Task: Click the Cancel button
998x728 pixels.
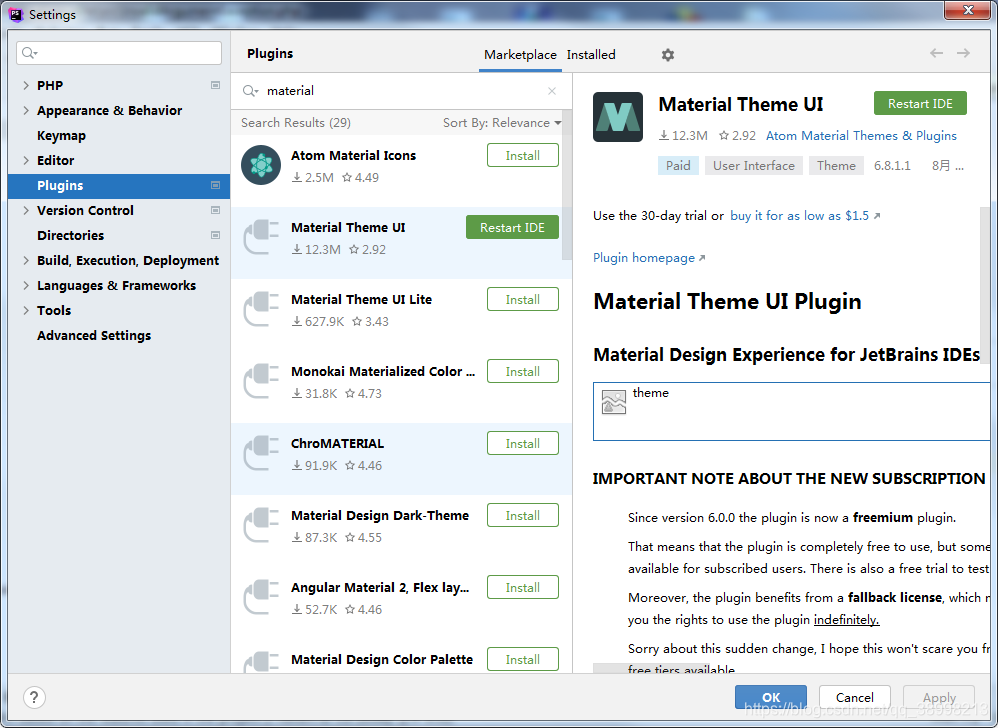Action: (854, 697)
